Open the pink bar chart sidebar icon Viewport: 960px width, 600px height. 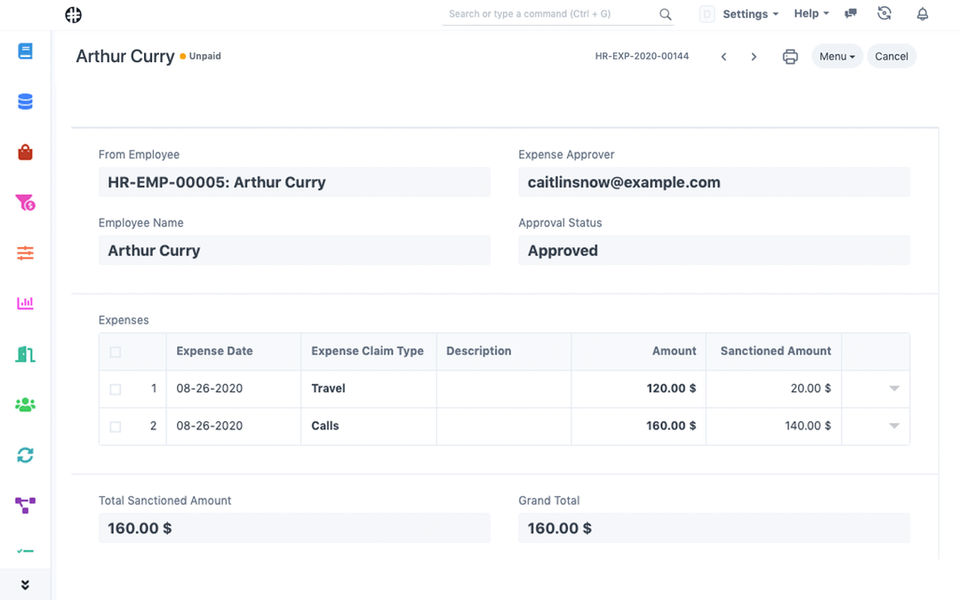click(25, 303)
